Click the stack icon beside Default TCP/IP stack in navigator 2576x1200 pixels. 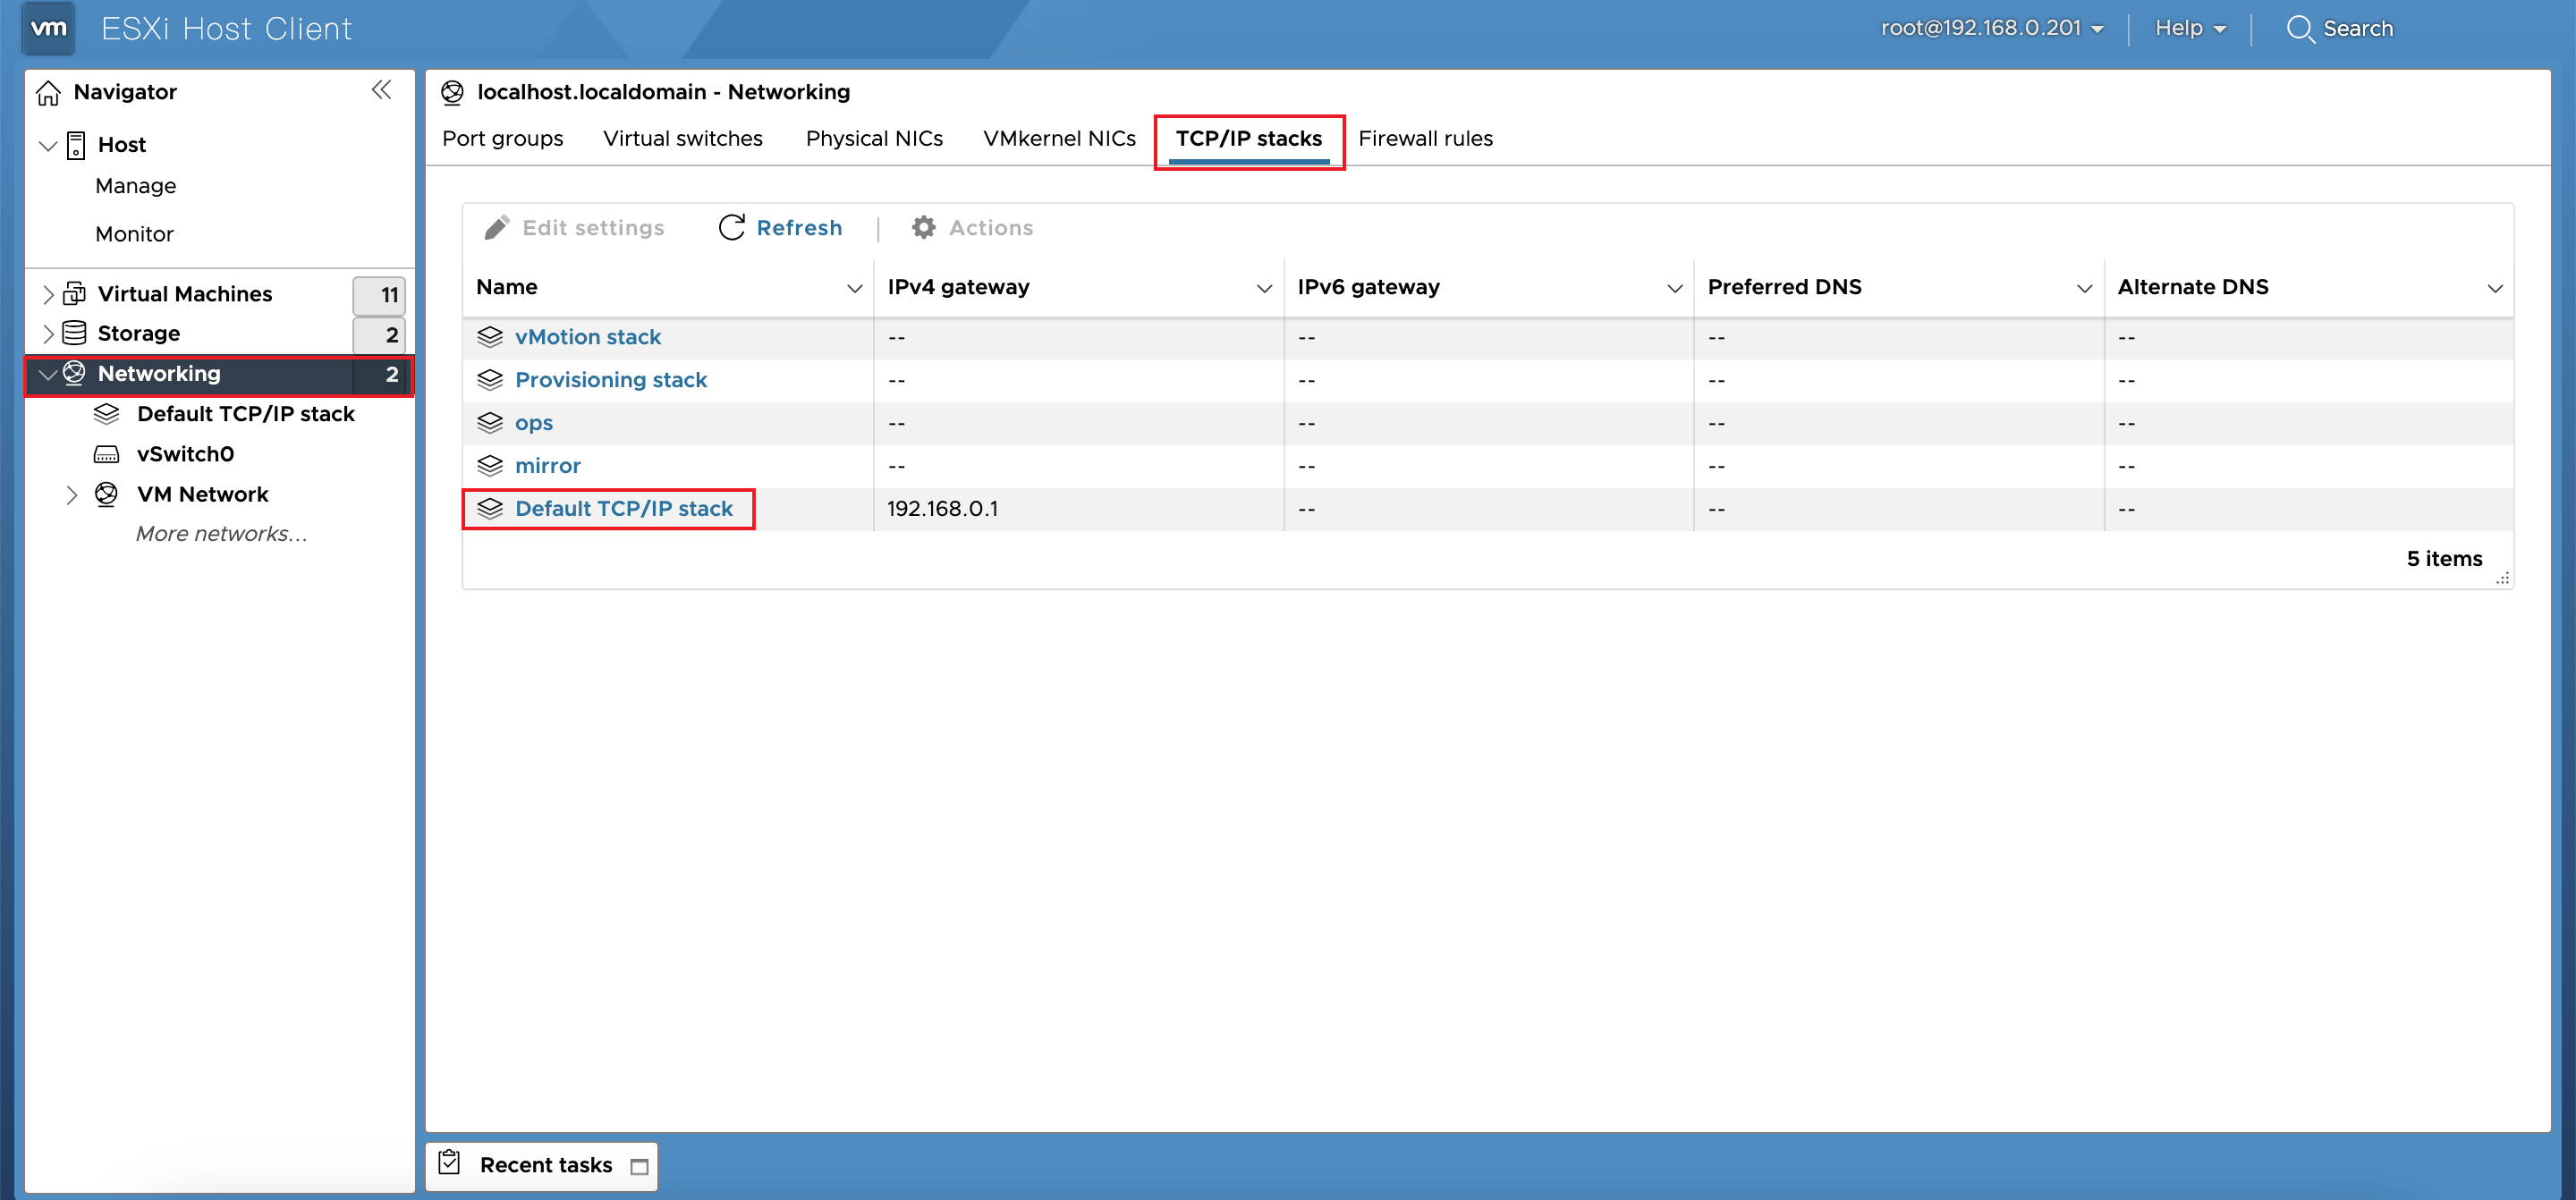(x=106, y=414)
